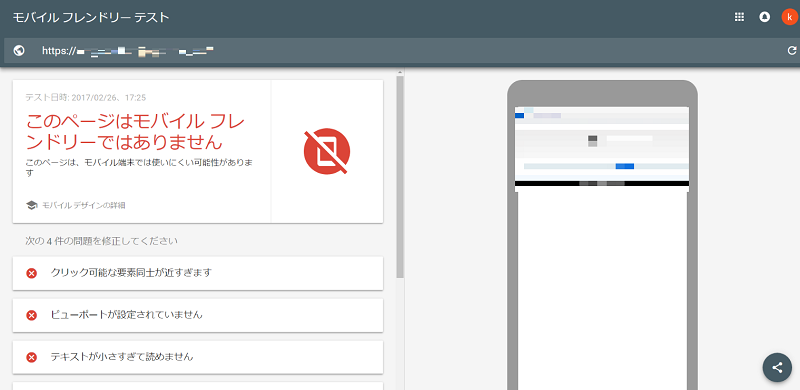Viewport: 800px width, 390px height.
Task: Click the モバイル端末では使いにくい可能性があります description
Action: point(139,167)
